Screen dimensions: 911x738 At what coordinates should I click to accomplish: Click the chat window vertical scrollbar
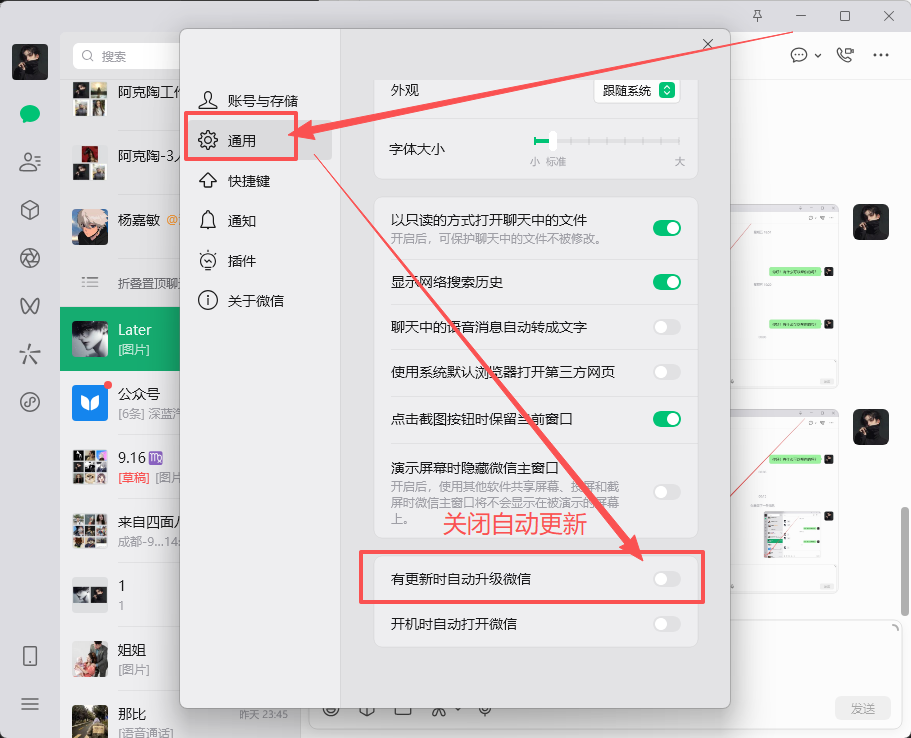tap(905, 561)
